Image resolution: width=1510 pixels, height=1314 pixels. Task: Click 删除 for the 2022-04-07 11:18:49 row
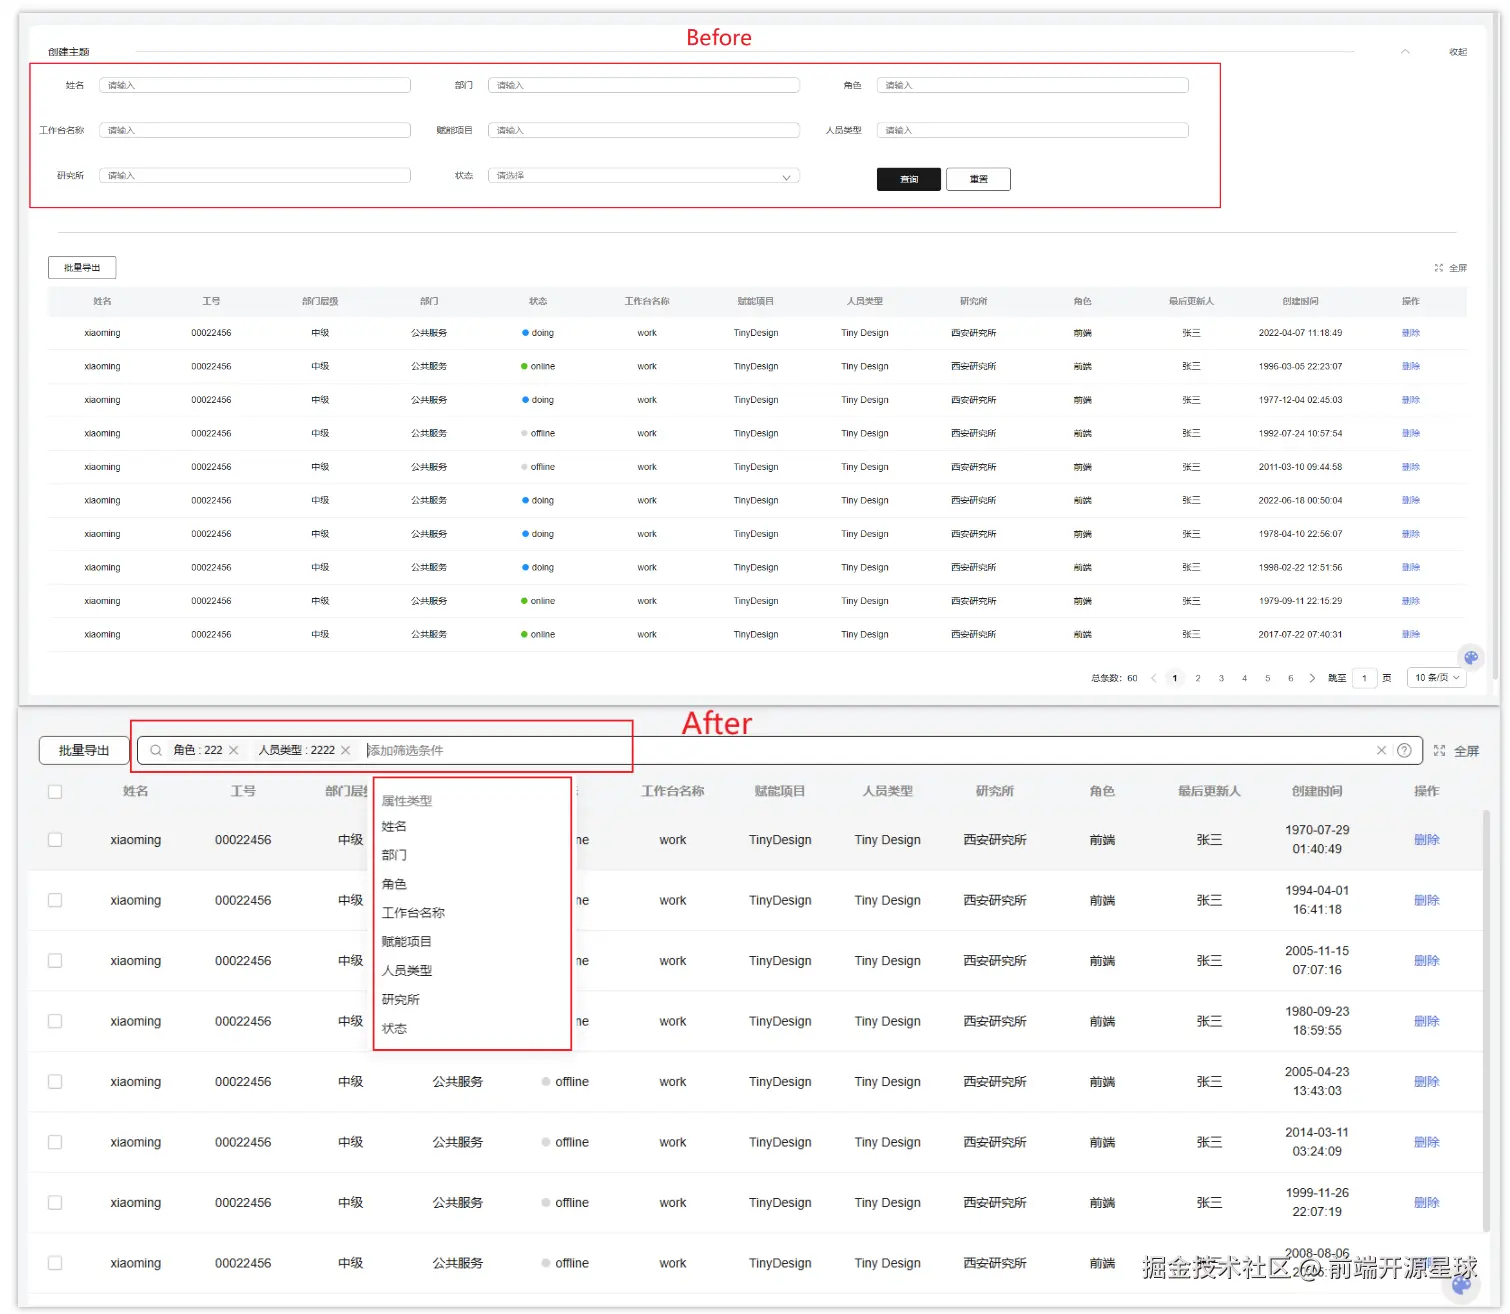point(1411,333)
